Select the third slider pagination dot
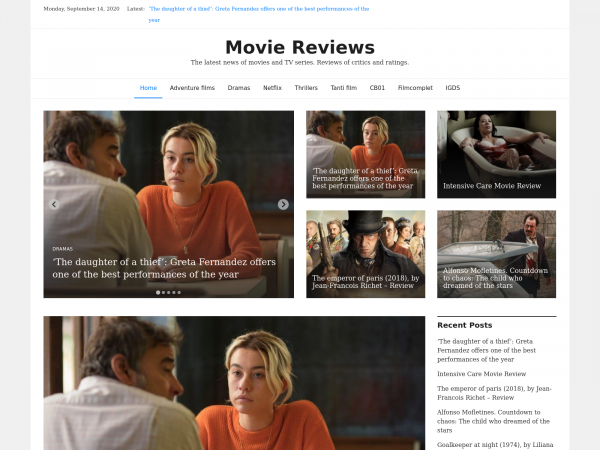The height and width of the screenshot is (450, 600). tap(168, 292)
